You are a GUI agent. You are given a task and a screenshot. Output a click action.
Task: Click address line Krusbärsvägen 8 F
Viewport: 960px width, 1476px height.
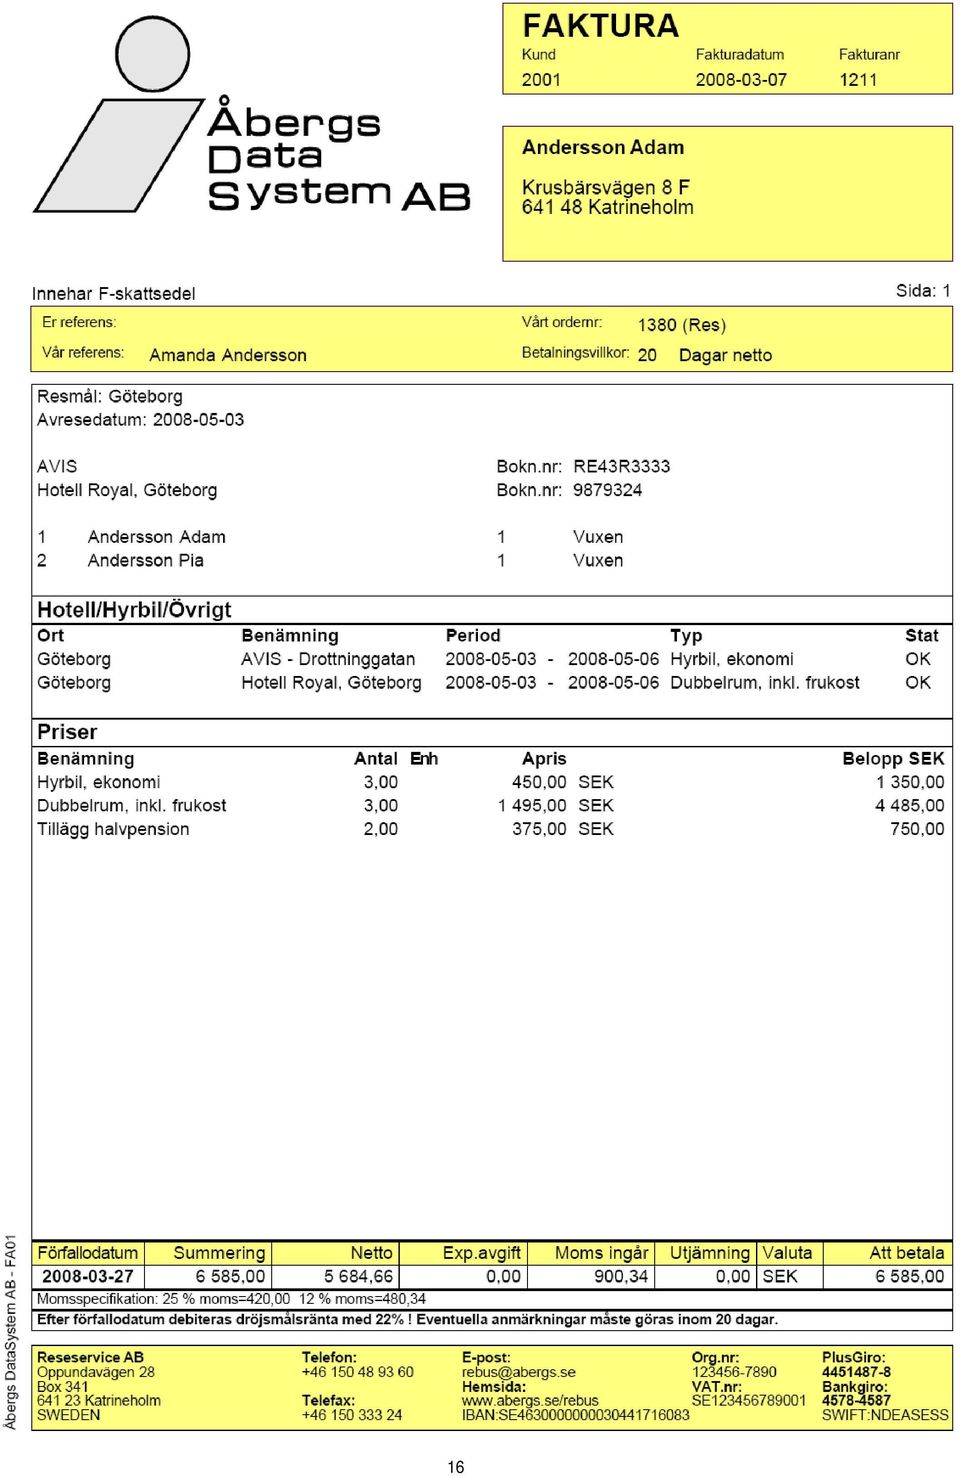[606, 187]
